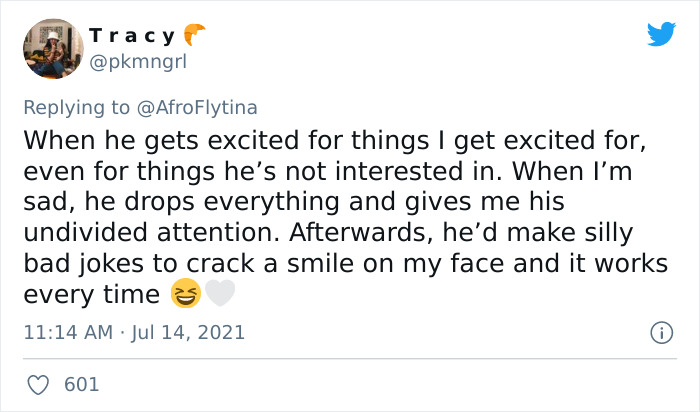
Task: Click the 11:14 AM timestamp
Action: pyautogui.click(x=66, y=332)
